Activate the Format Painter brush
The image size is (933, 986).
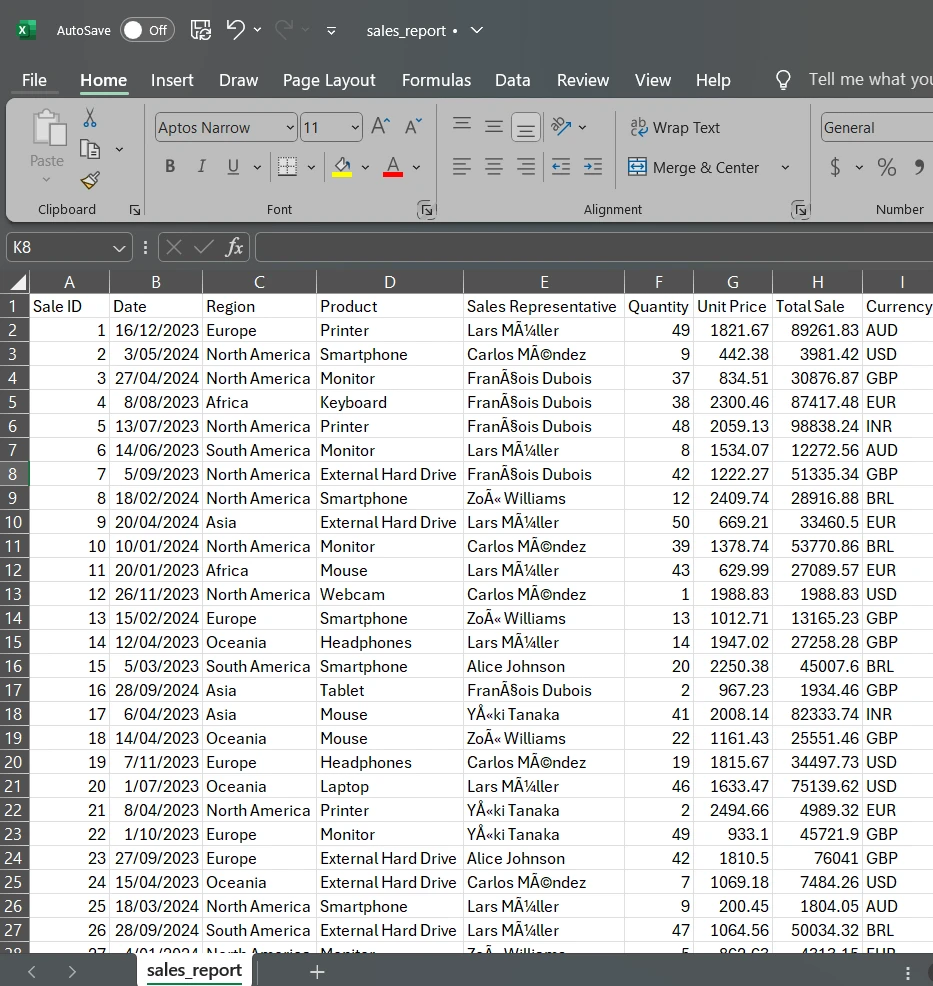[90, 180]
